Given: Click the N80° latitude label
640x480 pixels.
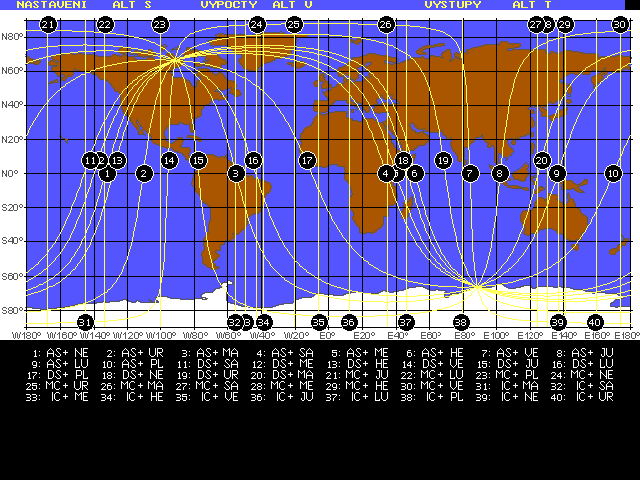Looking at the screenshot, I should (x=12, y=37).
